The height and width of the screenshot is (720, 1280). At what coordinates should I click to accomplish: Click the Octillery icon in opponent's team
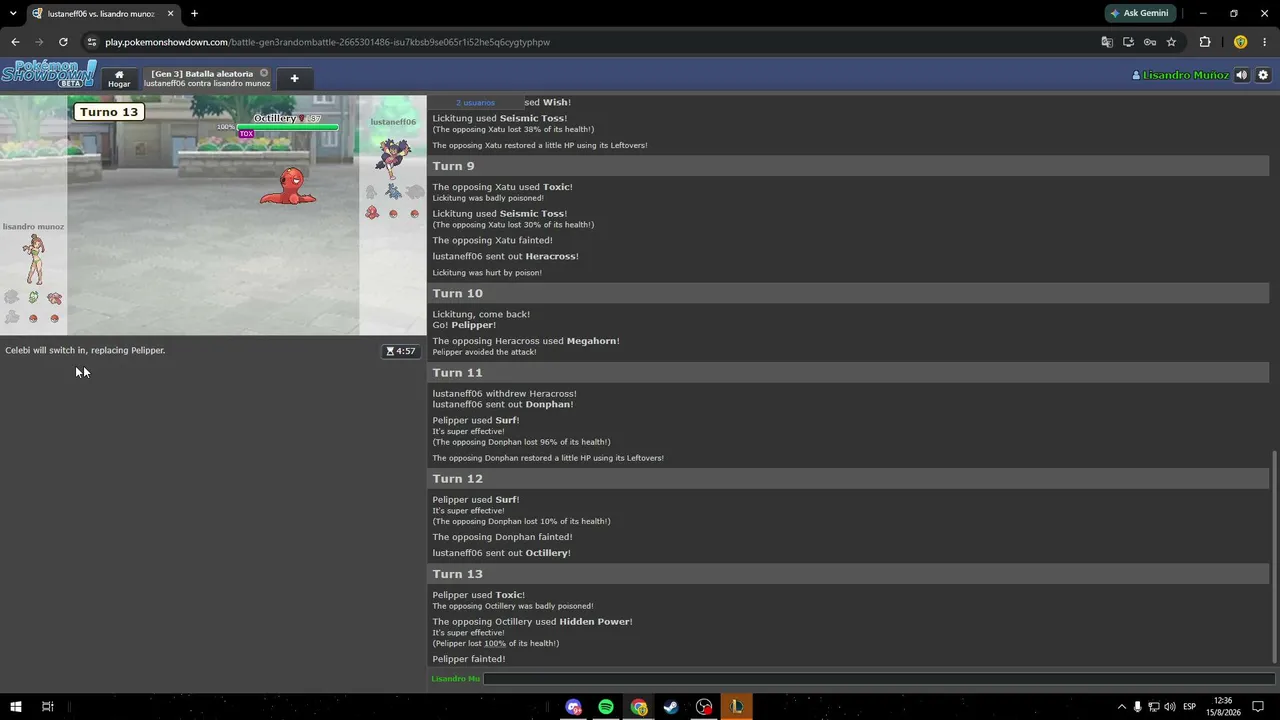point(372,212)
